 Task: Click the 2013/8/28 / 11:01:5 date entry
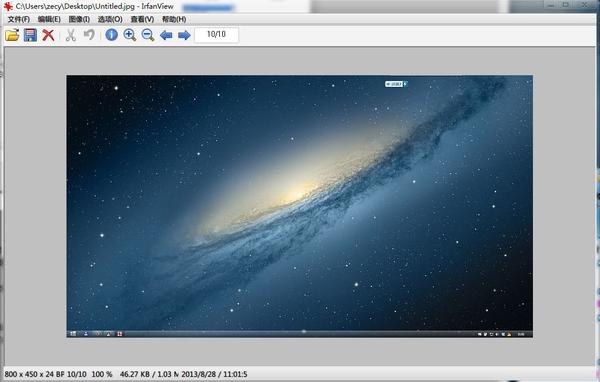tap(214, 374)
